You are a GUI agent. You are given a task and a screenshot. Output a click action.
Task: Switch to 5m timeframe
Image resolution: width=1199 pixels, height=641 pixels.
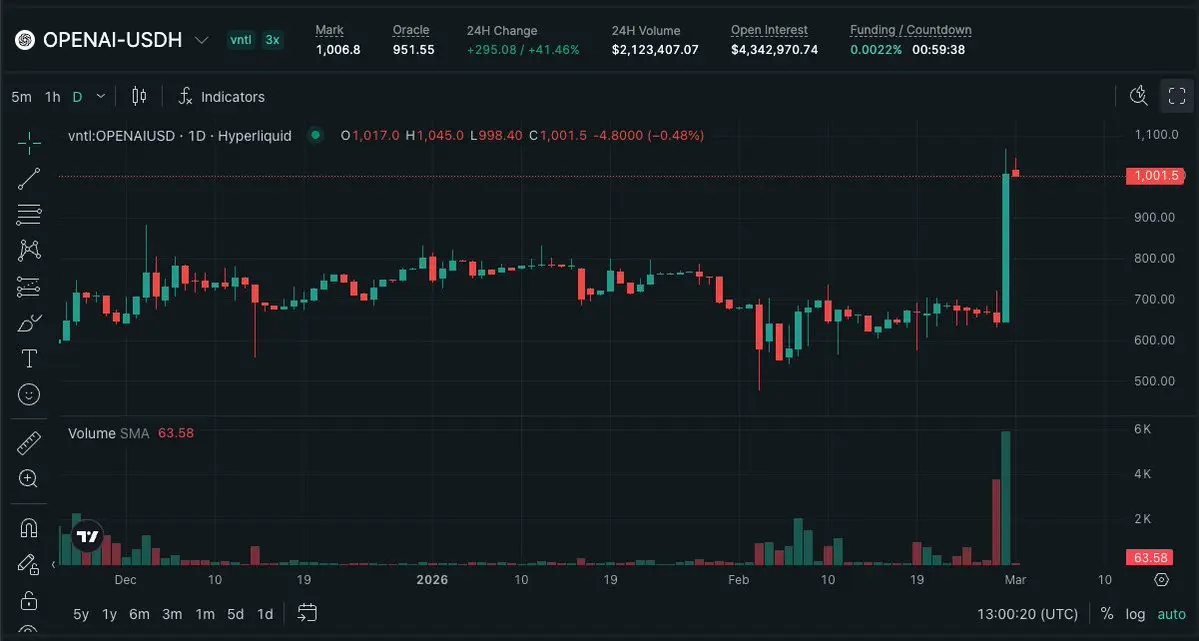pos(21,97)
